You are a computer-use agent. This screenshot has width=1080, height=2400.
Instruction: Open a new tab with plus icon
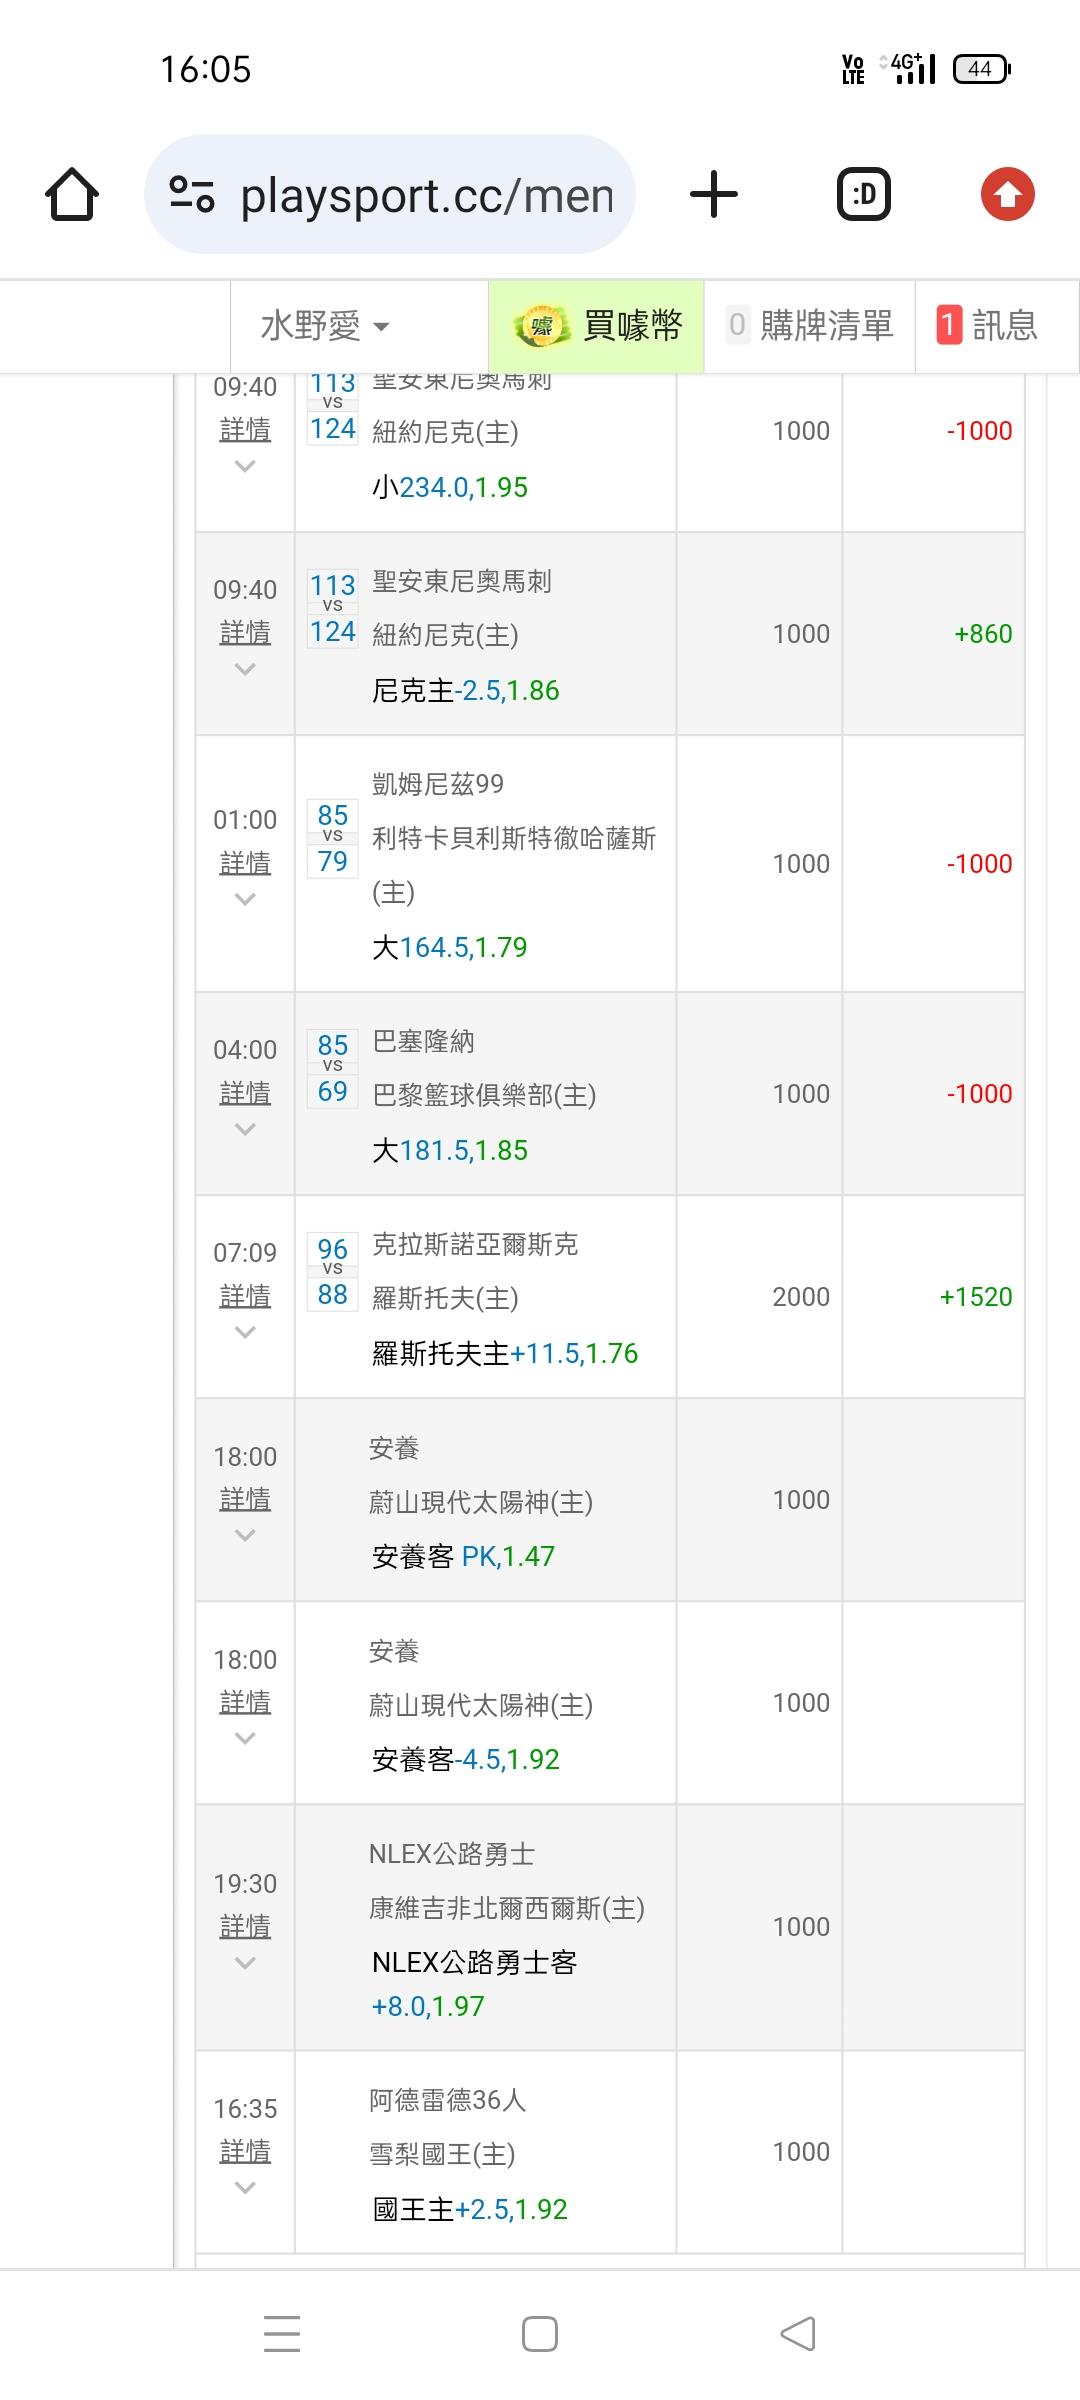(x=714, y=194)
